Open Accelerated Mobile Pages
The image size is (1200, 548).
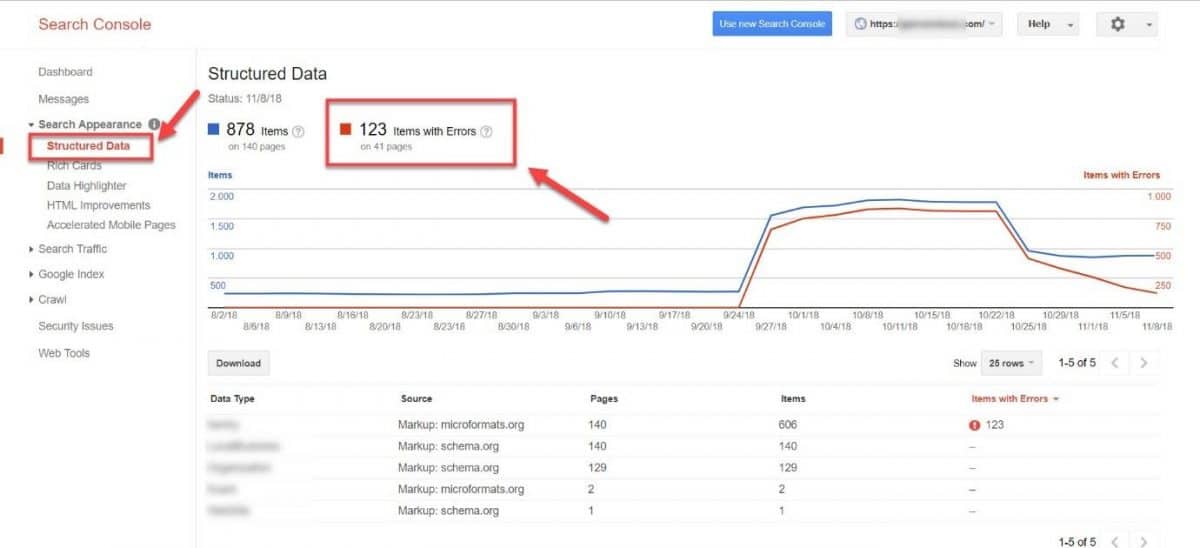(111, 225)
